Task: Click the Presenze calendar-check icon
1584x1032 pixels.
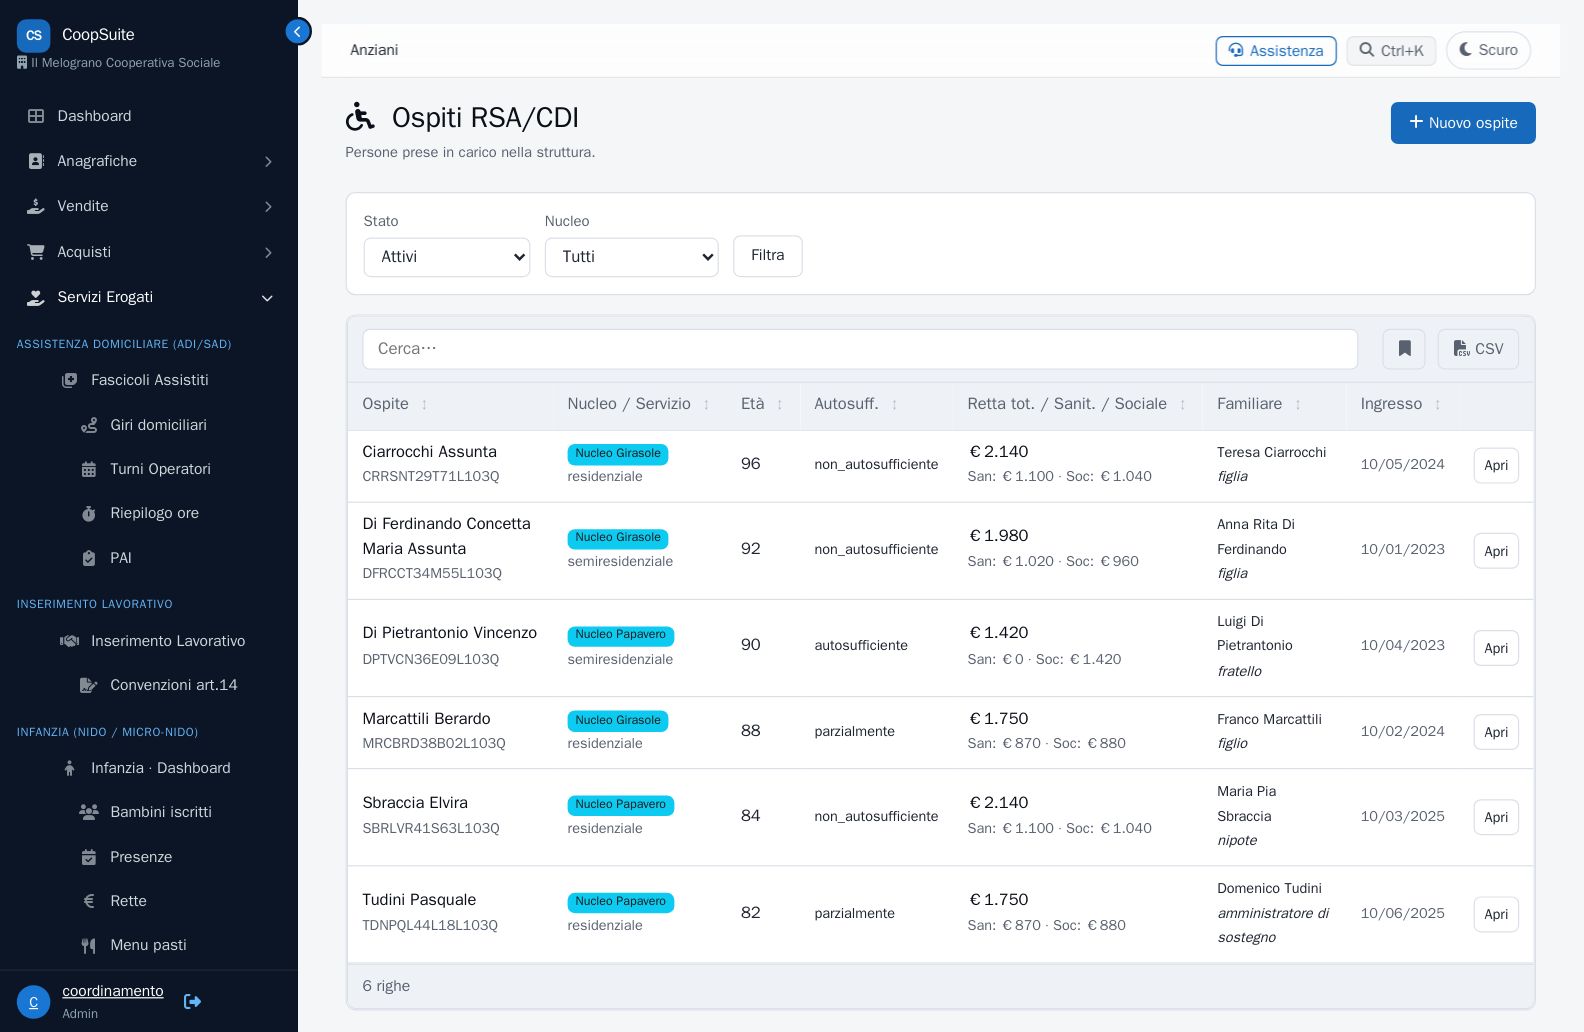Action: click(89, 857)
